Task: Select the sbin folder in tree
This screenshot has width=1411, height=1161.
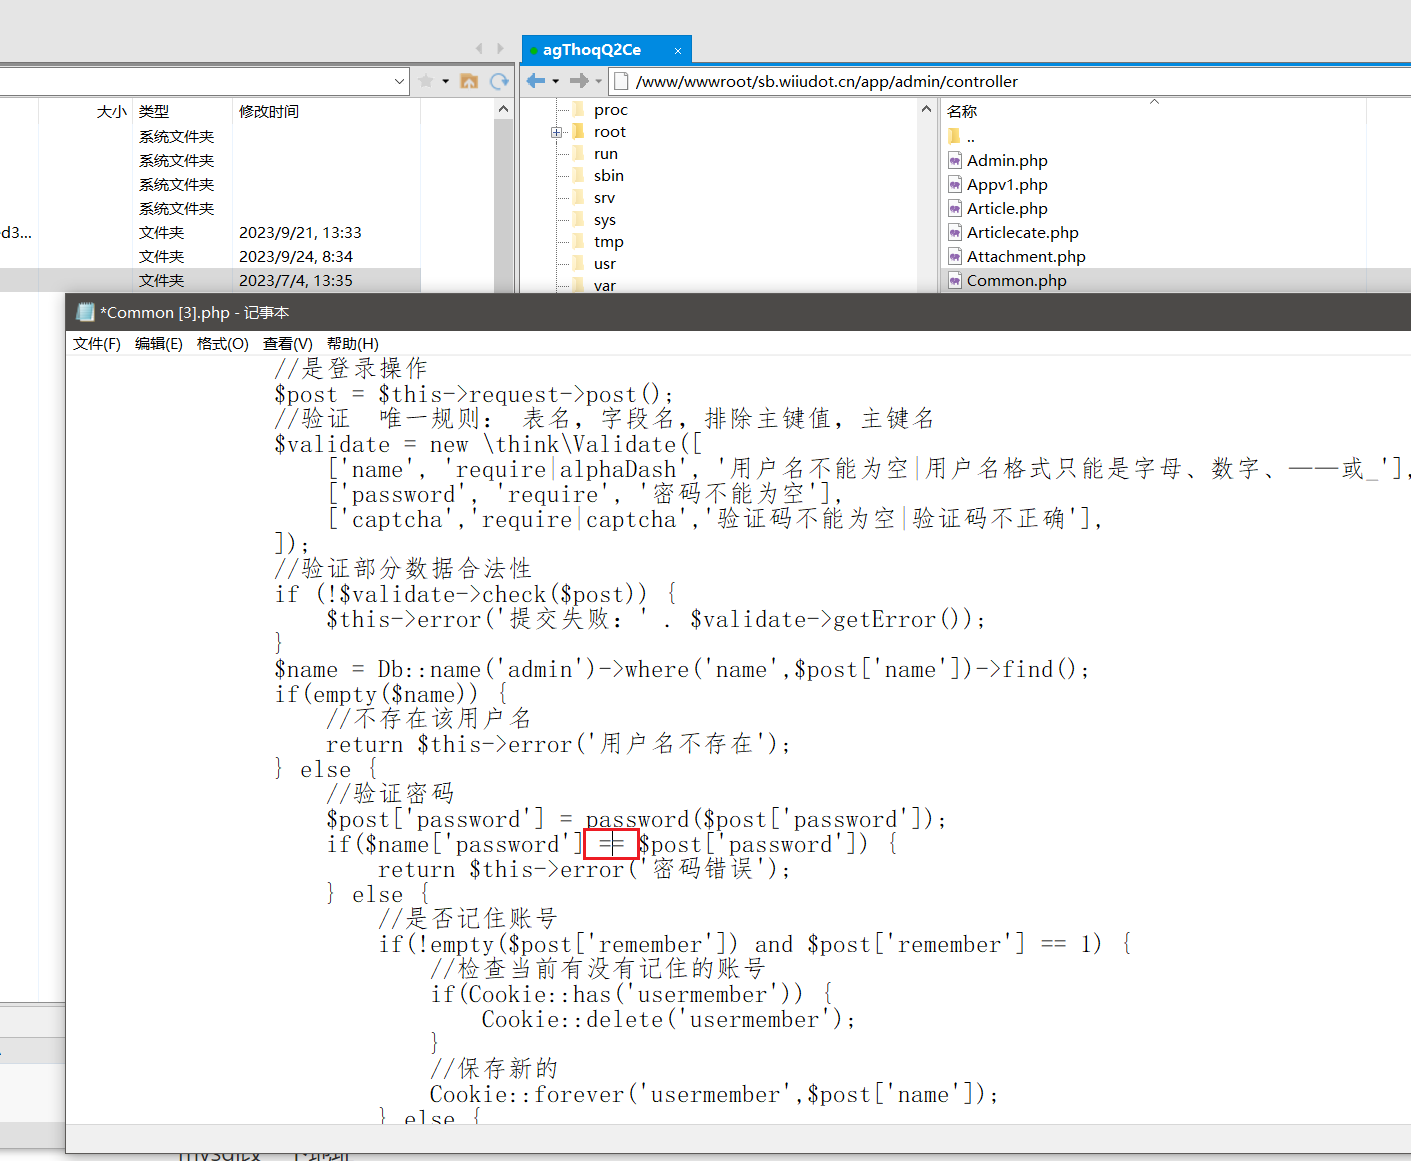Action: coord(609,176)
